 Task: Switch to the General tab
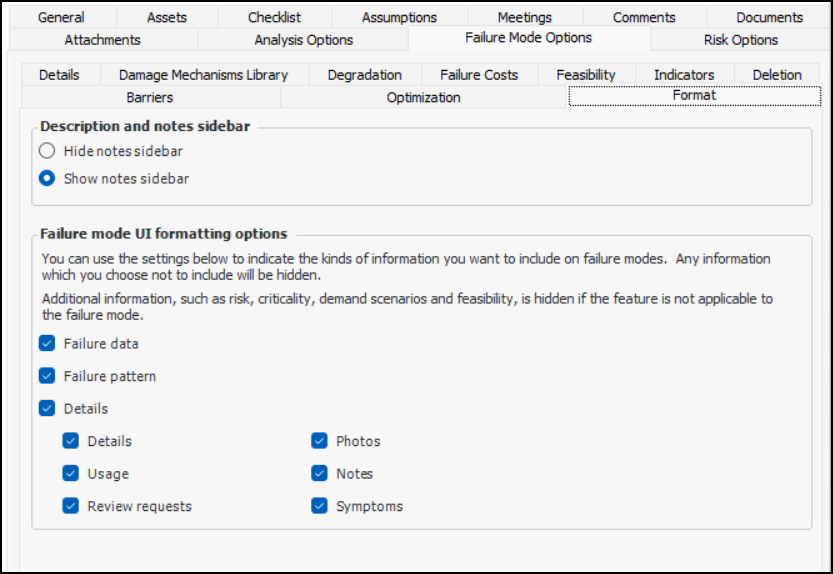pos(61,17)
